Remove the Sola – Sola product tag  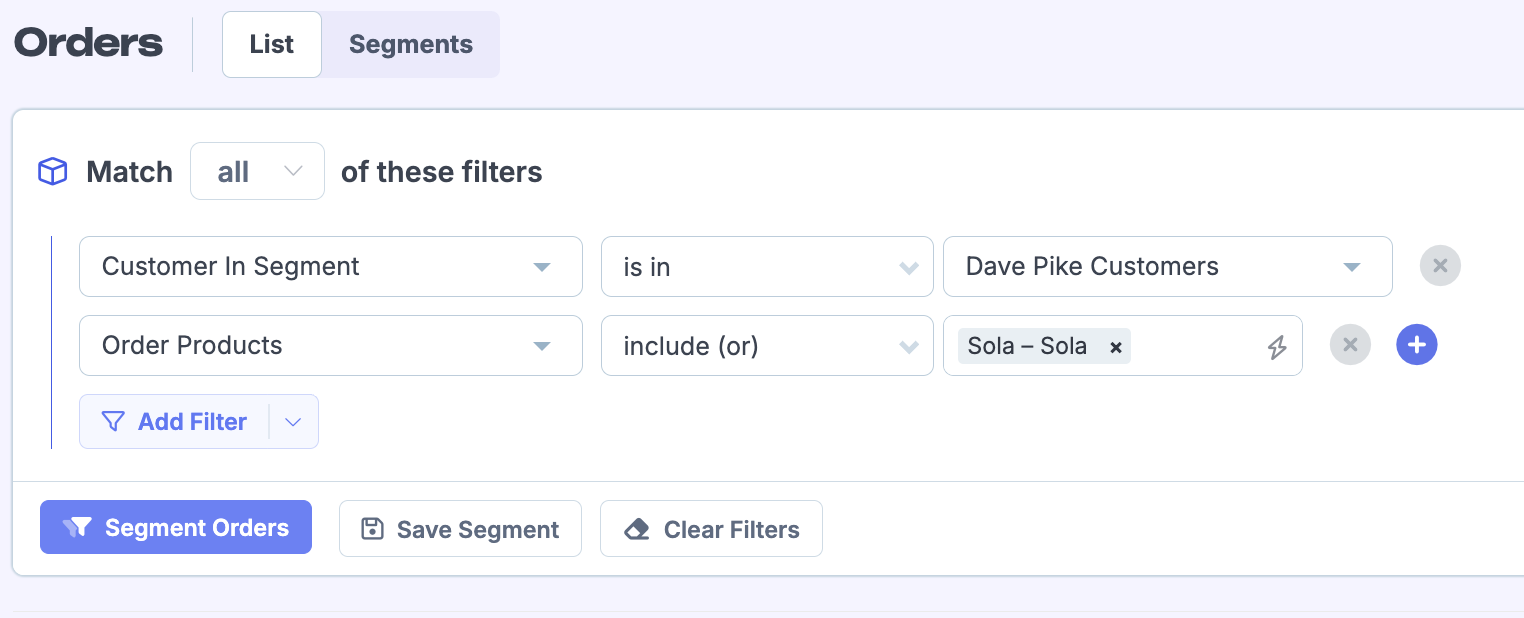point(1116,347)
